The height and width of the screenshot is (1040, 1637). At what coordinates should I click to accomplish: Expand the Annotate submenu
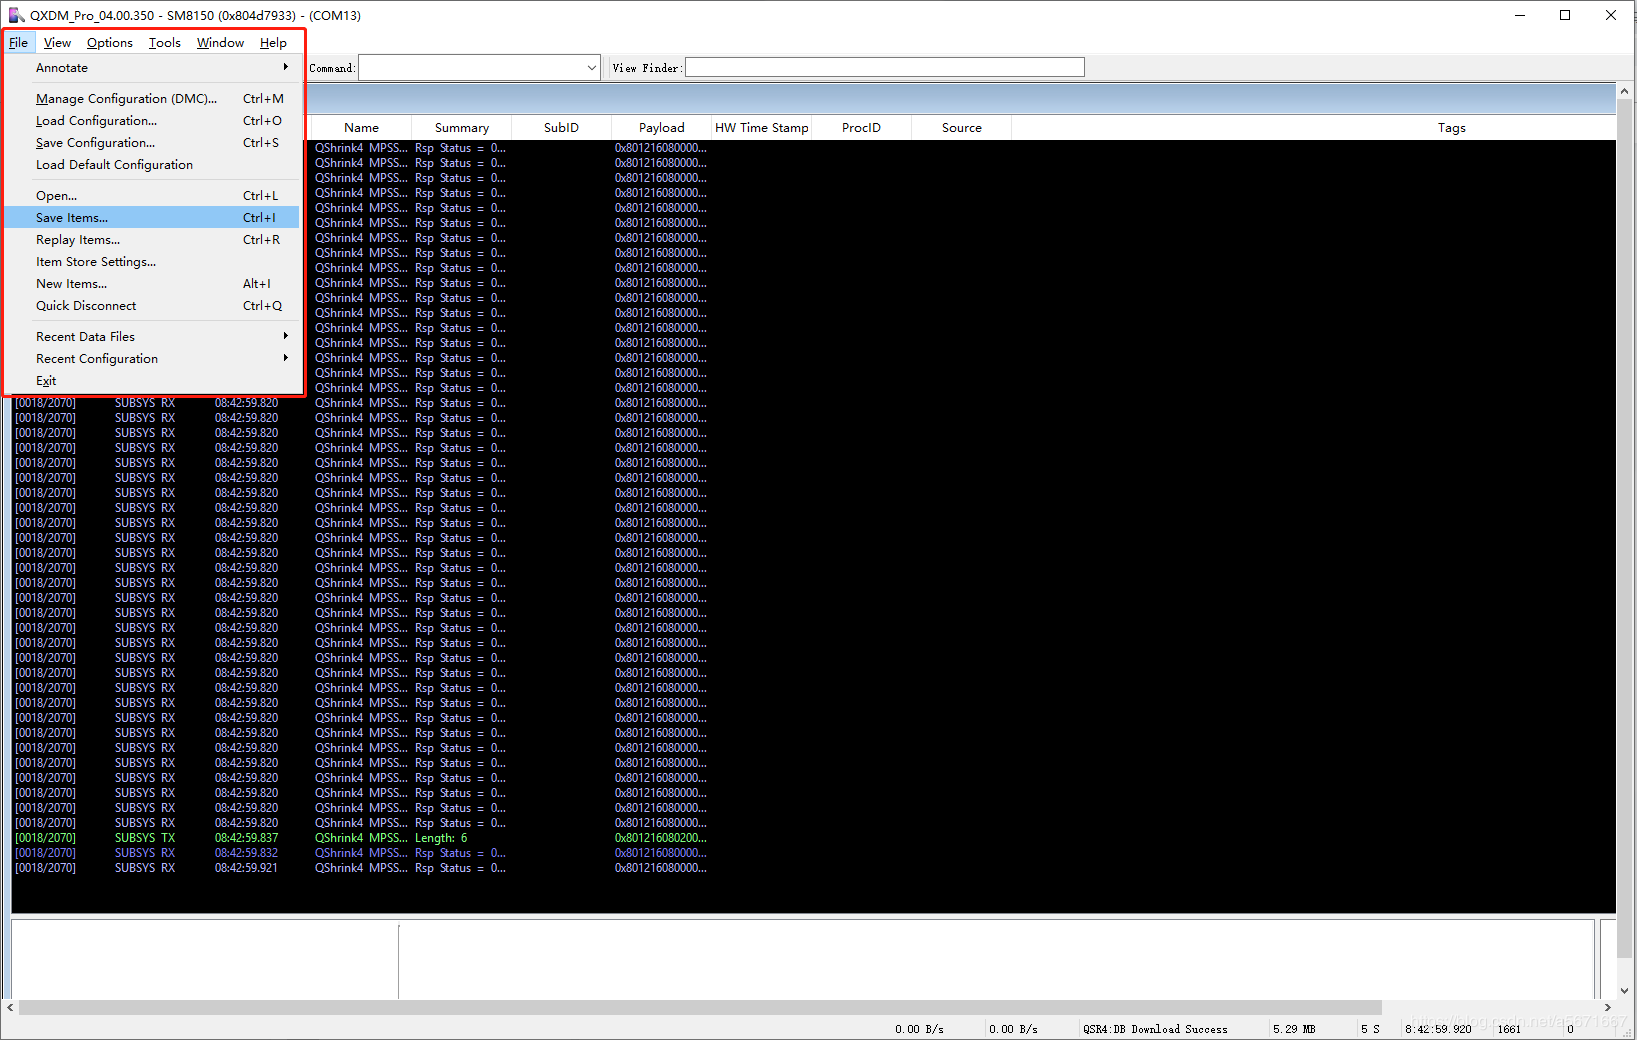pyautogui.click(x=152, y=68)
